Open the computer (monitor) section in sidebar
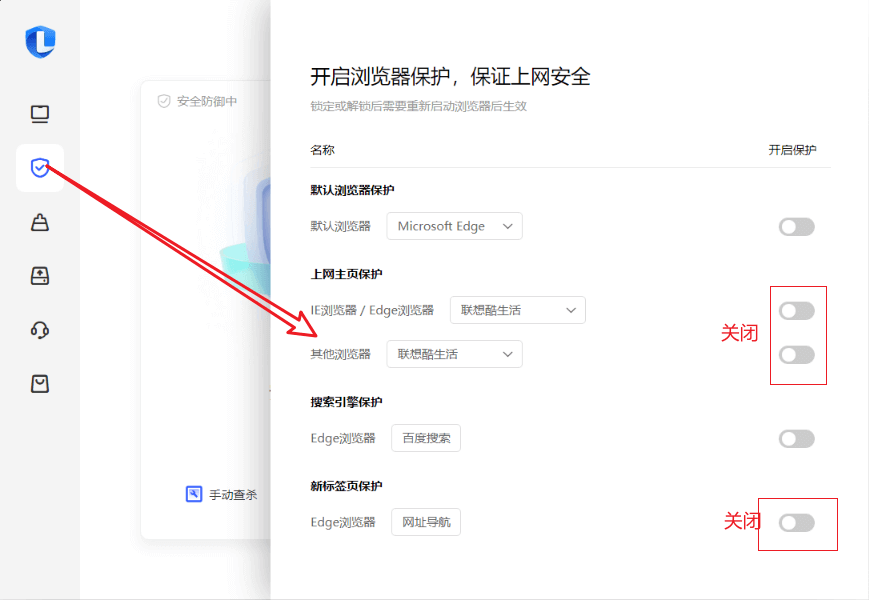The image size is (869, 600). coord(40,114)
